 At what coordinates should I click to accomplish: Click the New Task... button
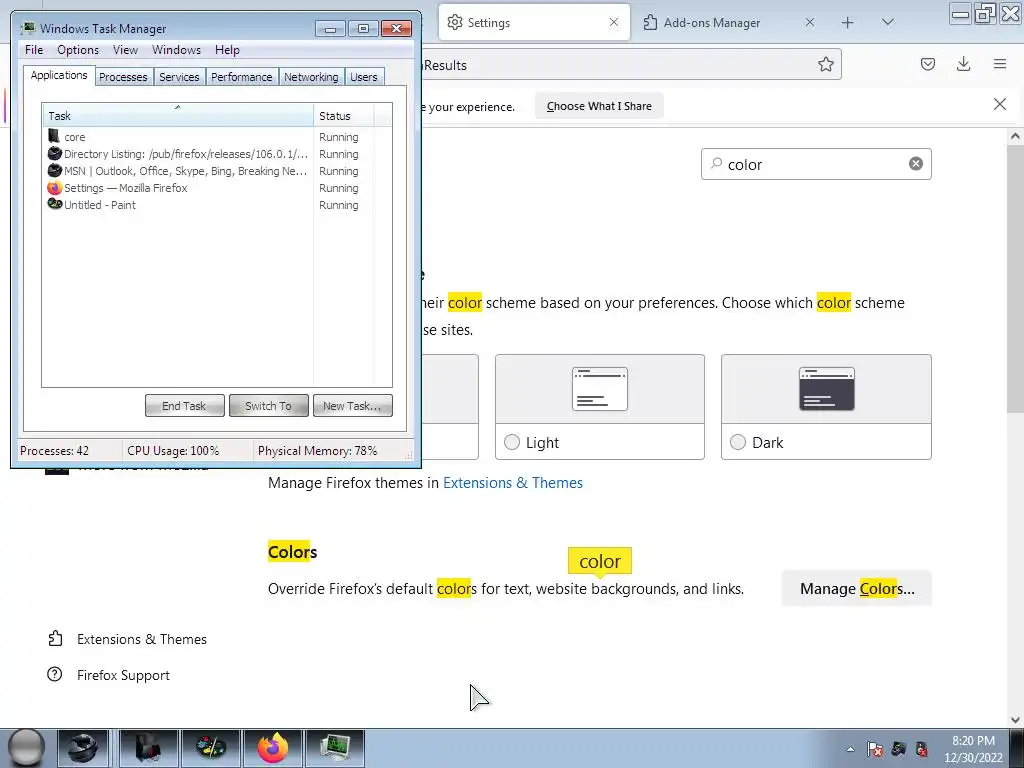(352, 406)
